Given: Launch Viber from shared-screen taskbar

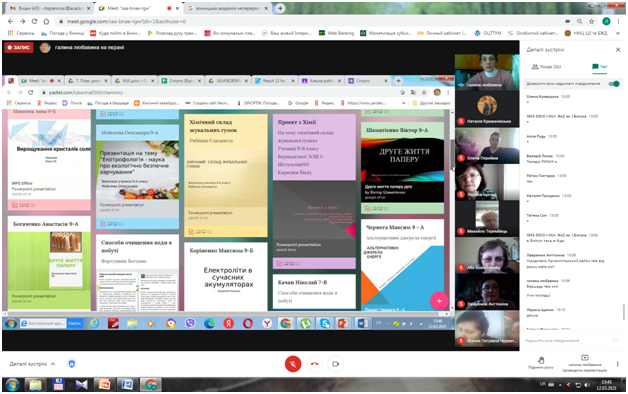Looking at the screenshot, I should point(190,323).
